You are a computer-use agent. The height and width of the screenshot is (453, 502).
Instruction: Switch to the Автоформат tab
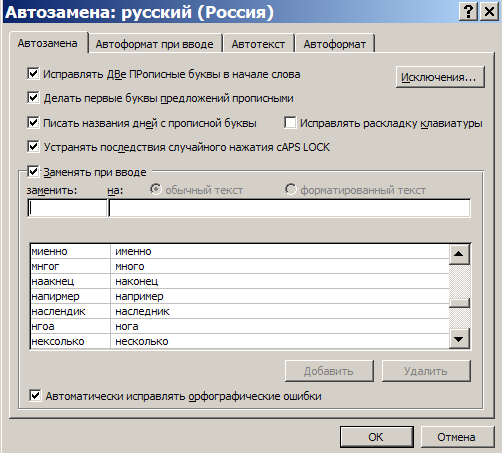tap(335, 44)
